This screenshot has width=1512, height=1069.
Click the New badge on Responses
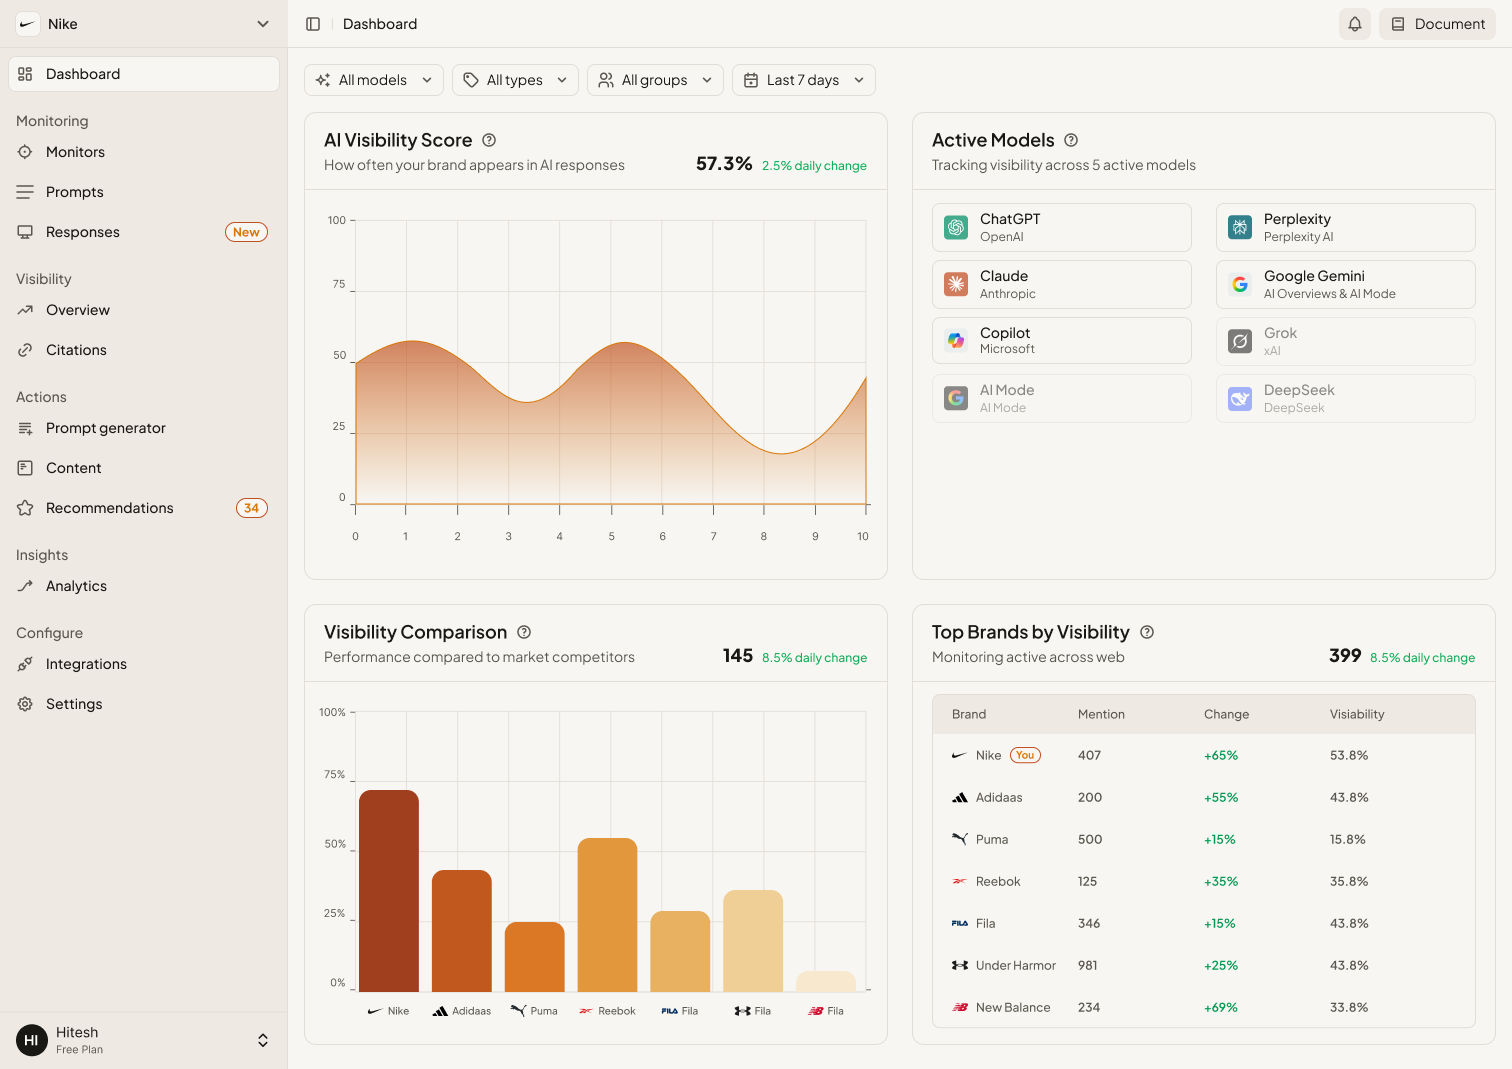tap(246, 232)
